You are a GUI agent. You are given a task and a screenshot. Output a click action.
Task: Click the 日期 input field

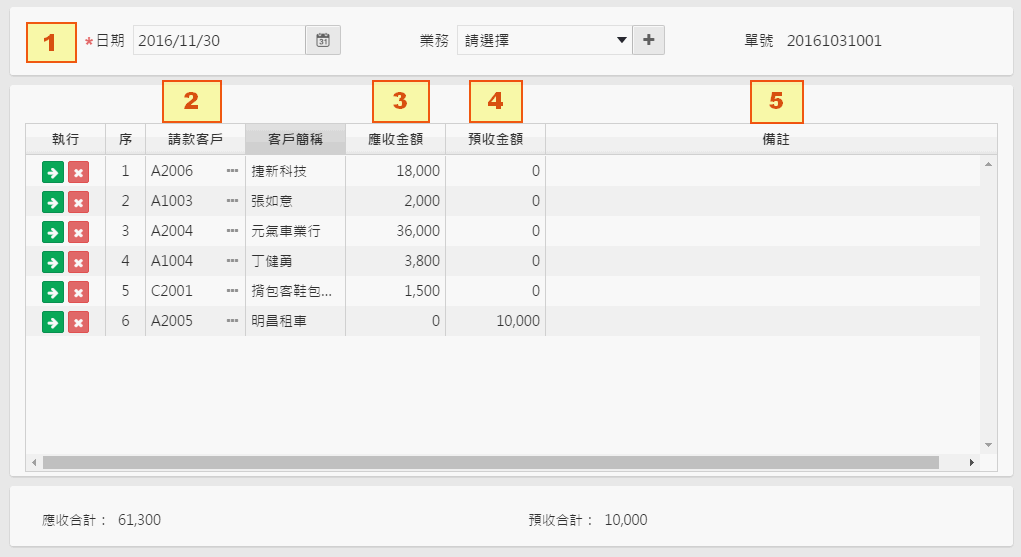pos(219,40)
